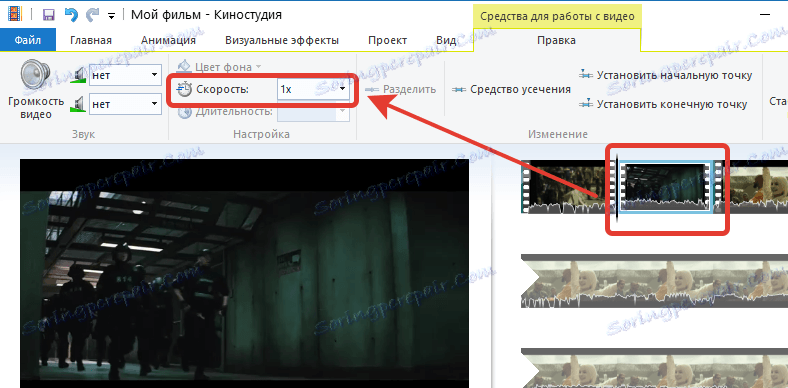Viewport: 788px width, 388px height.
Task: Click the Цвет фона paint bucket icon
Action: [x=185, y=66]
